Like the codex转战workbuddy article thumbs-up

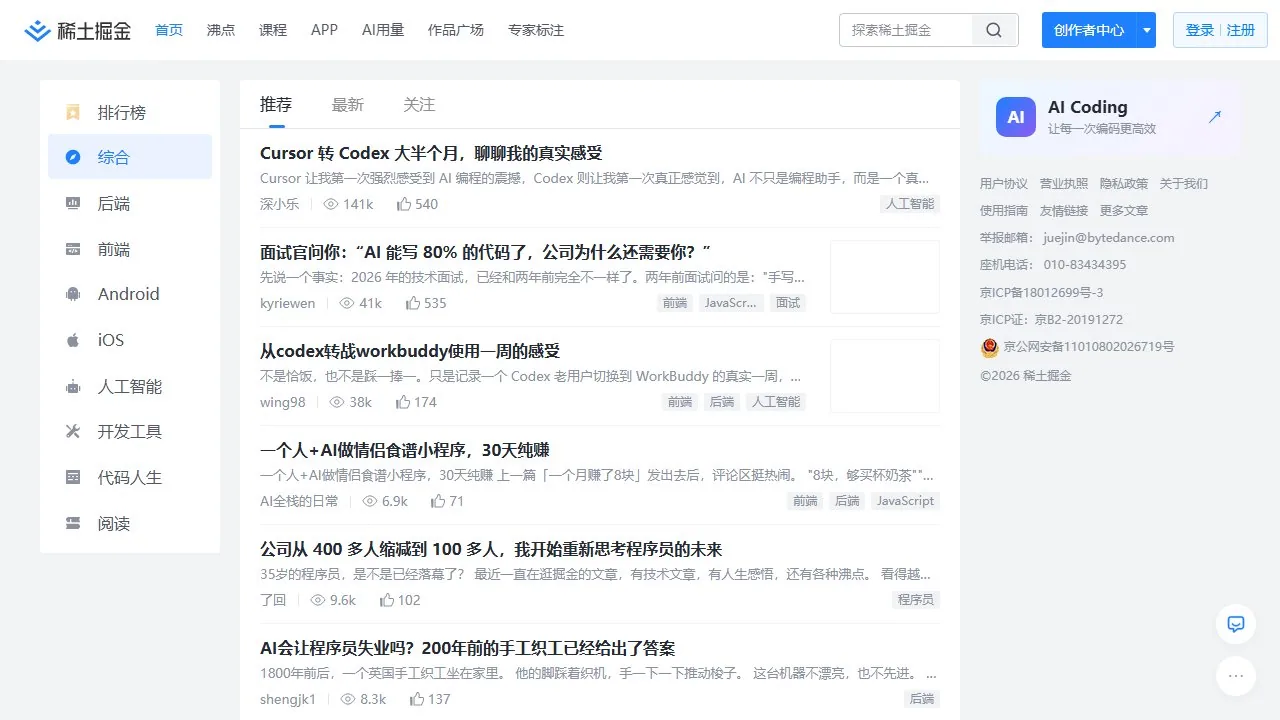pos(403,402)
